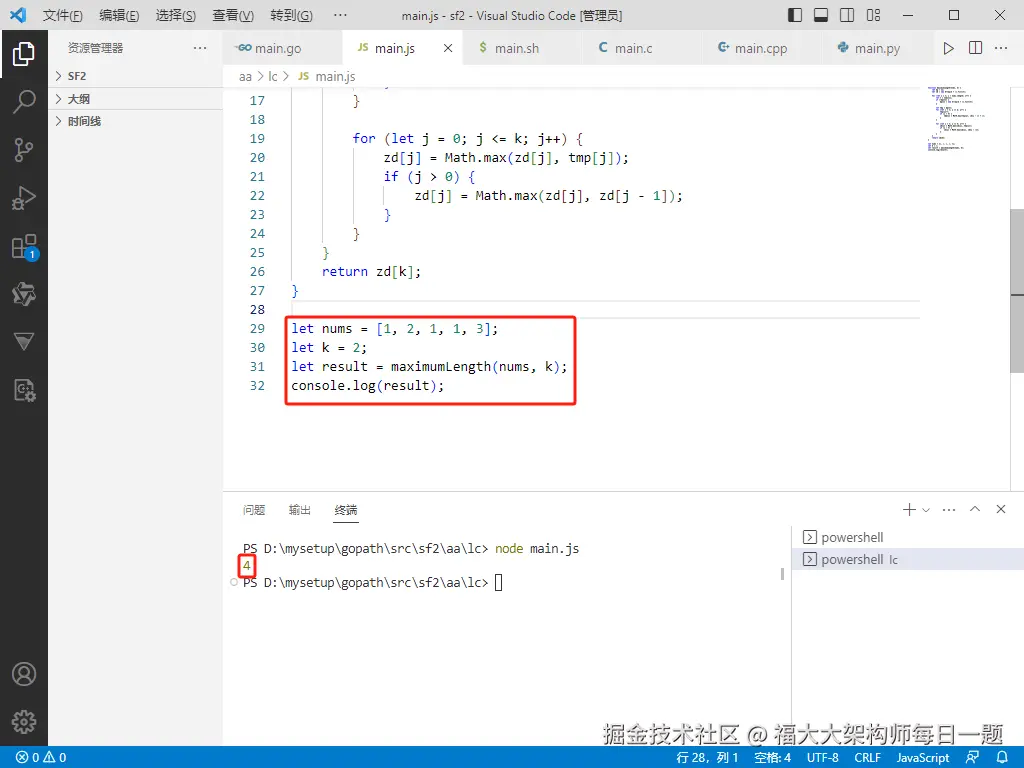Select the first powershell terminal
Image resolution: width=1024 pixels, height=768 pixels.
point(908,537)
